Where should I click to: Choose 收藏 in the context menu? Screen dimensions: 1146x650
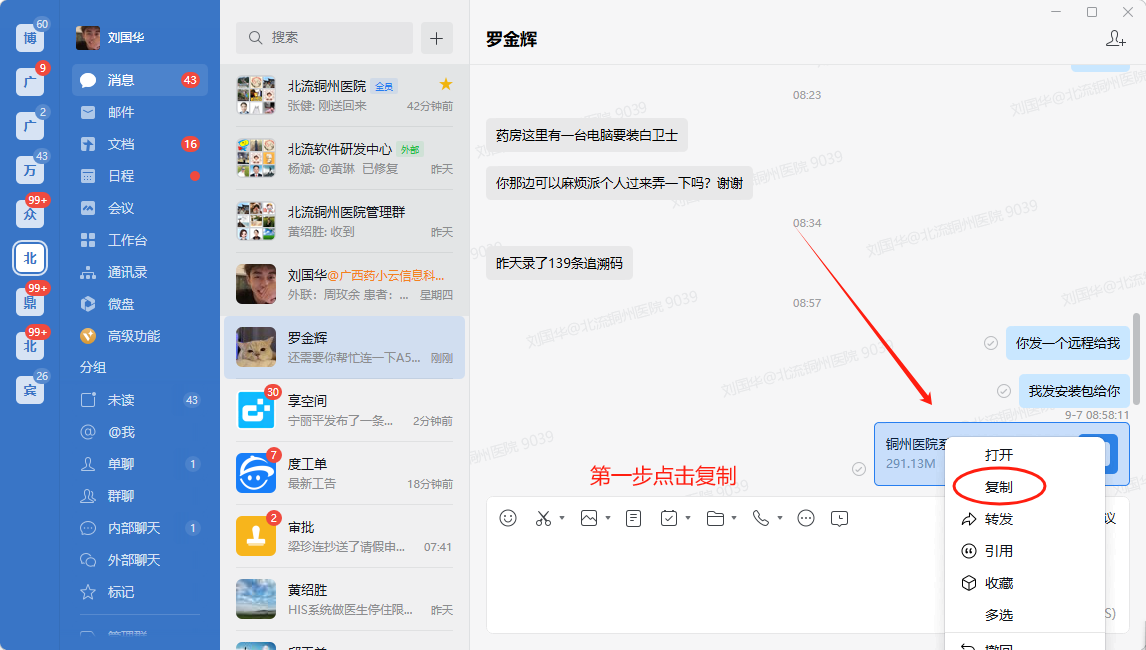point(1024,583)
